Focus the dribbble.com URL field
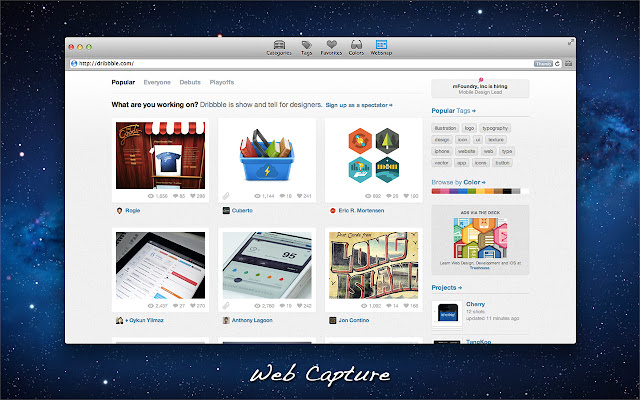The image size is (640, 400). 302,63
